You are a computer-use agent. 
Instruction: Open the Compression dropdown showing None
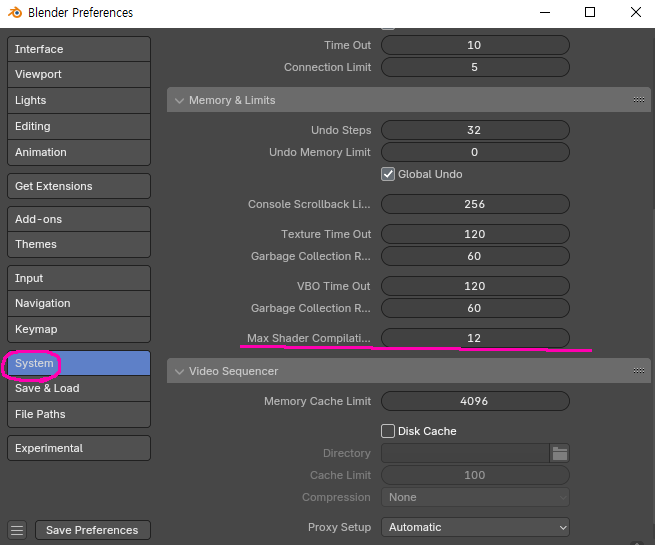click(475, 497)
